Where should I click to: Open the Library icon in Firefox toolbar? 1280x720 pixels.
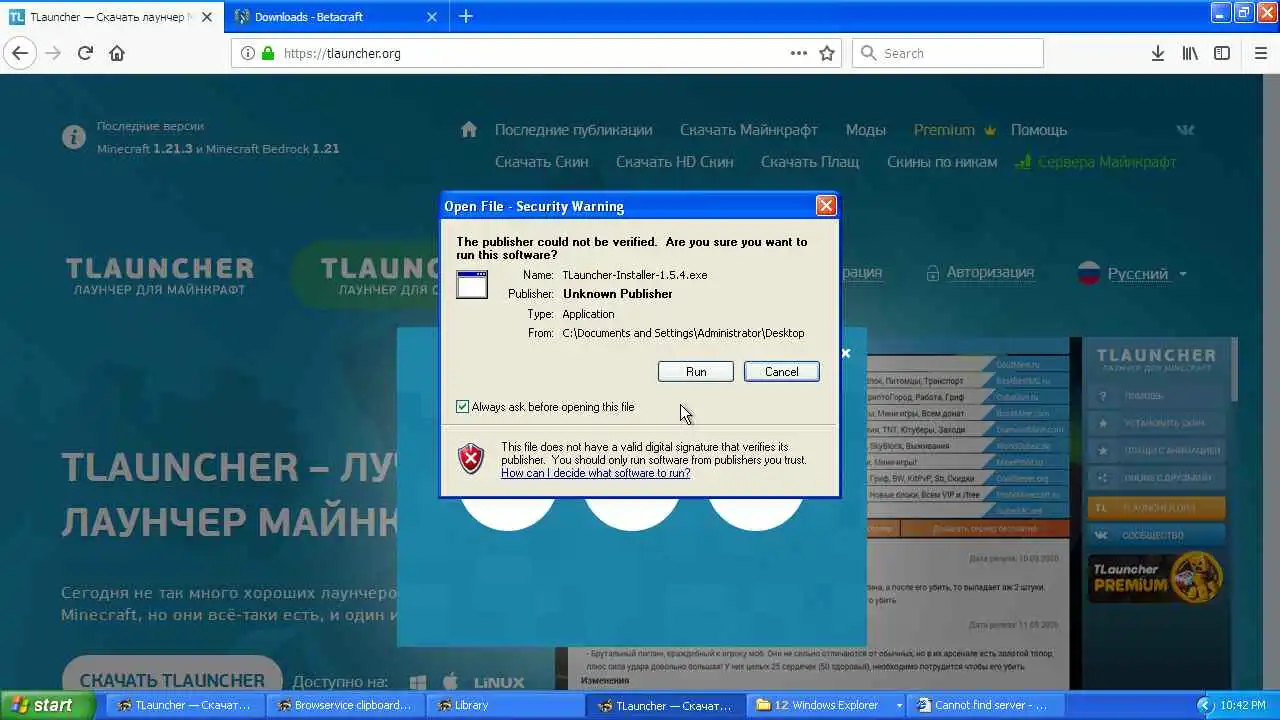click(x=1190, y=53)
